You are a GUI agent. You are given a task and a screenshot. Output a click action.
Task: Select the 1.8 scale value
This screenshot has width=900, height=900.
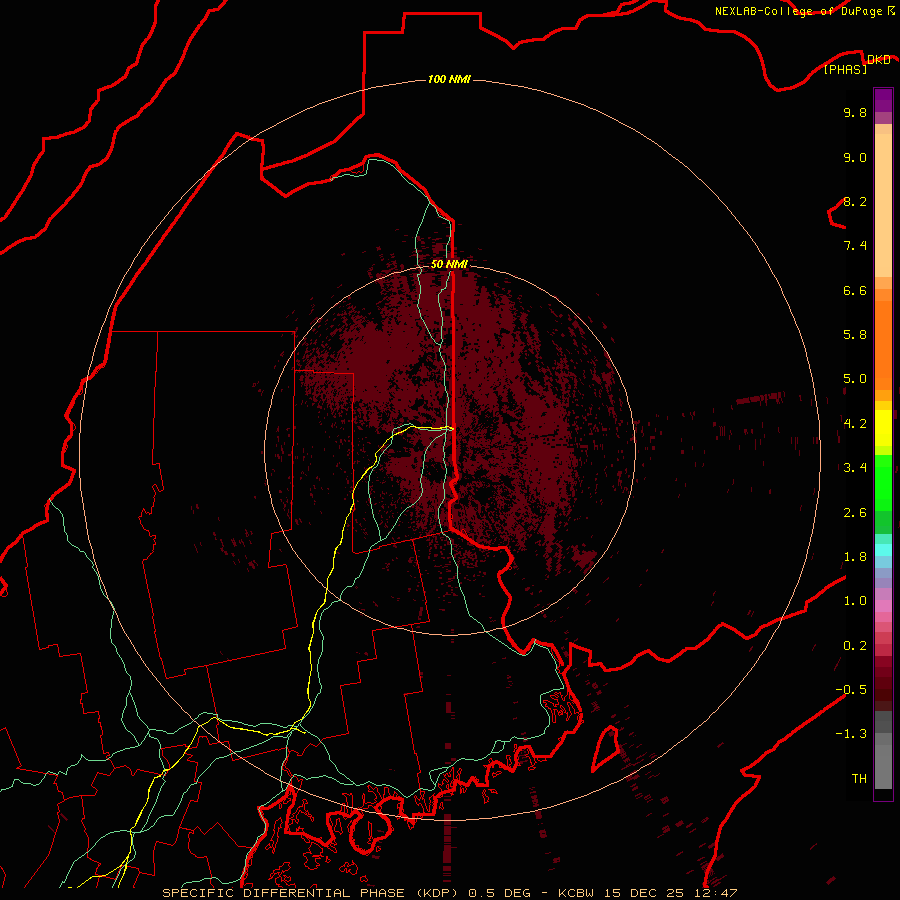(x=855, y=557)
